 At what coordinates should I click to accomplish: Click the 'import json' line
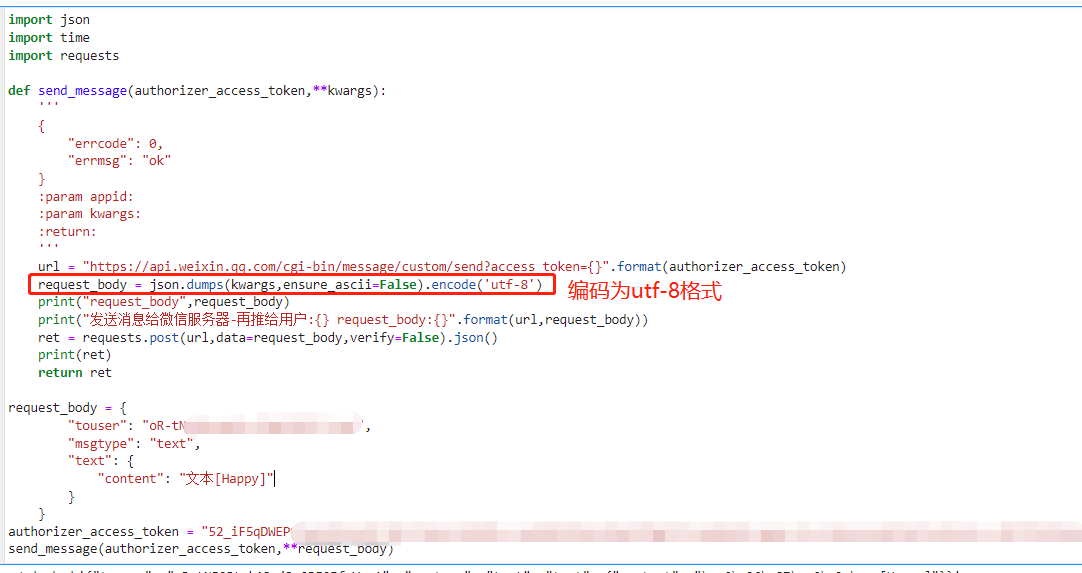[49, 19]
